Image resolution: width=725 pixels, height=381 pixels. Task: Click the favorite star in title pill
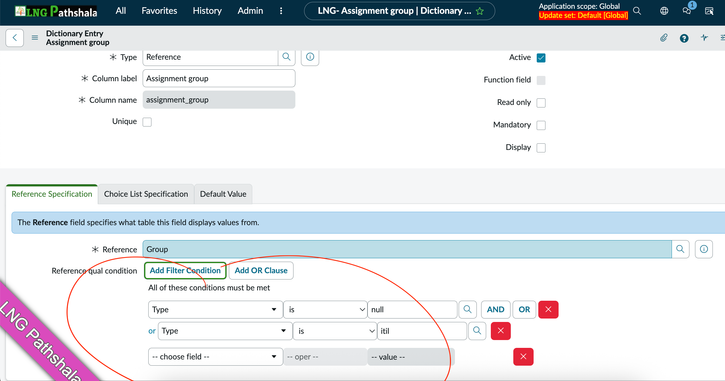tap(480, 11)
